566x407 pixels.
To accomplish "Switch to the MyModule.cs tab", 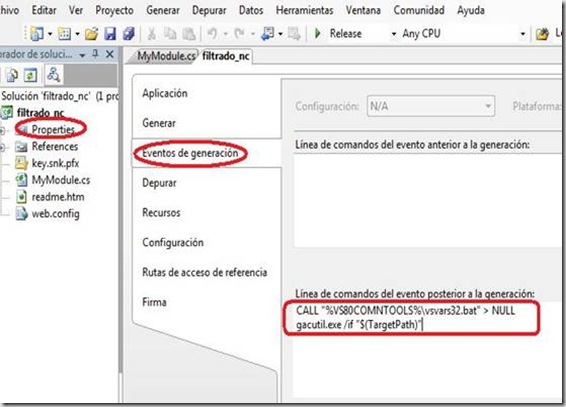I will tap(165, 56).
